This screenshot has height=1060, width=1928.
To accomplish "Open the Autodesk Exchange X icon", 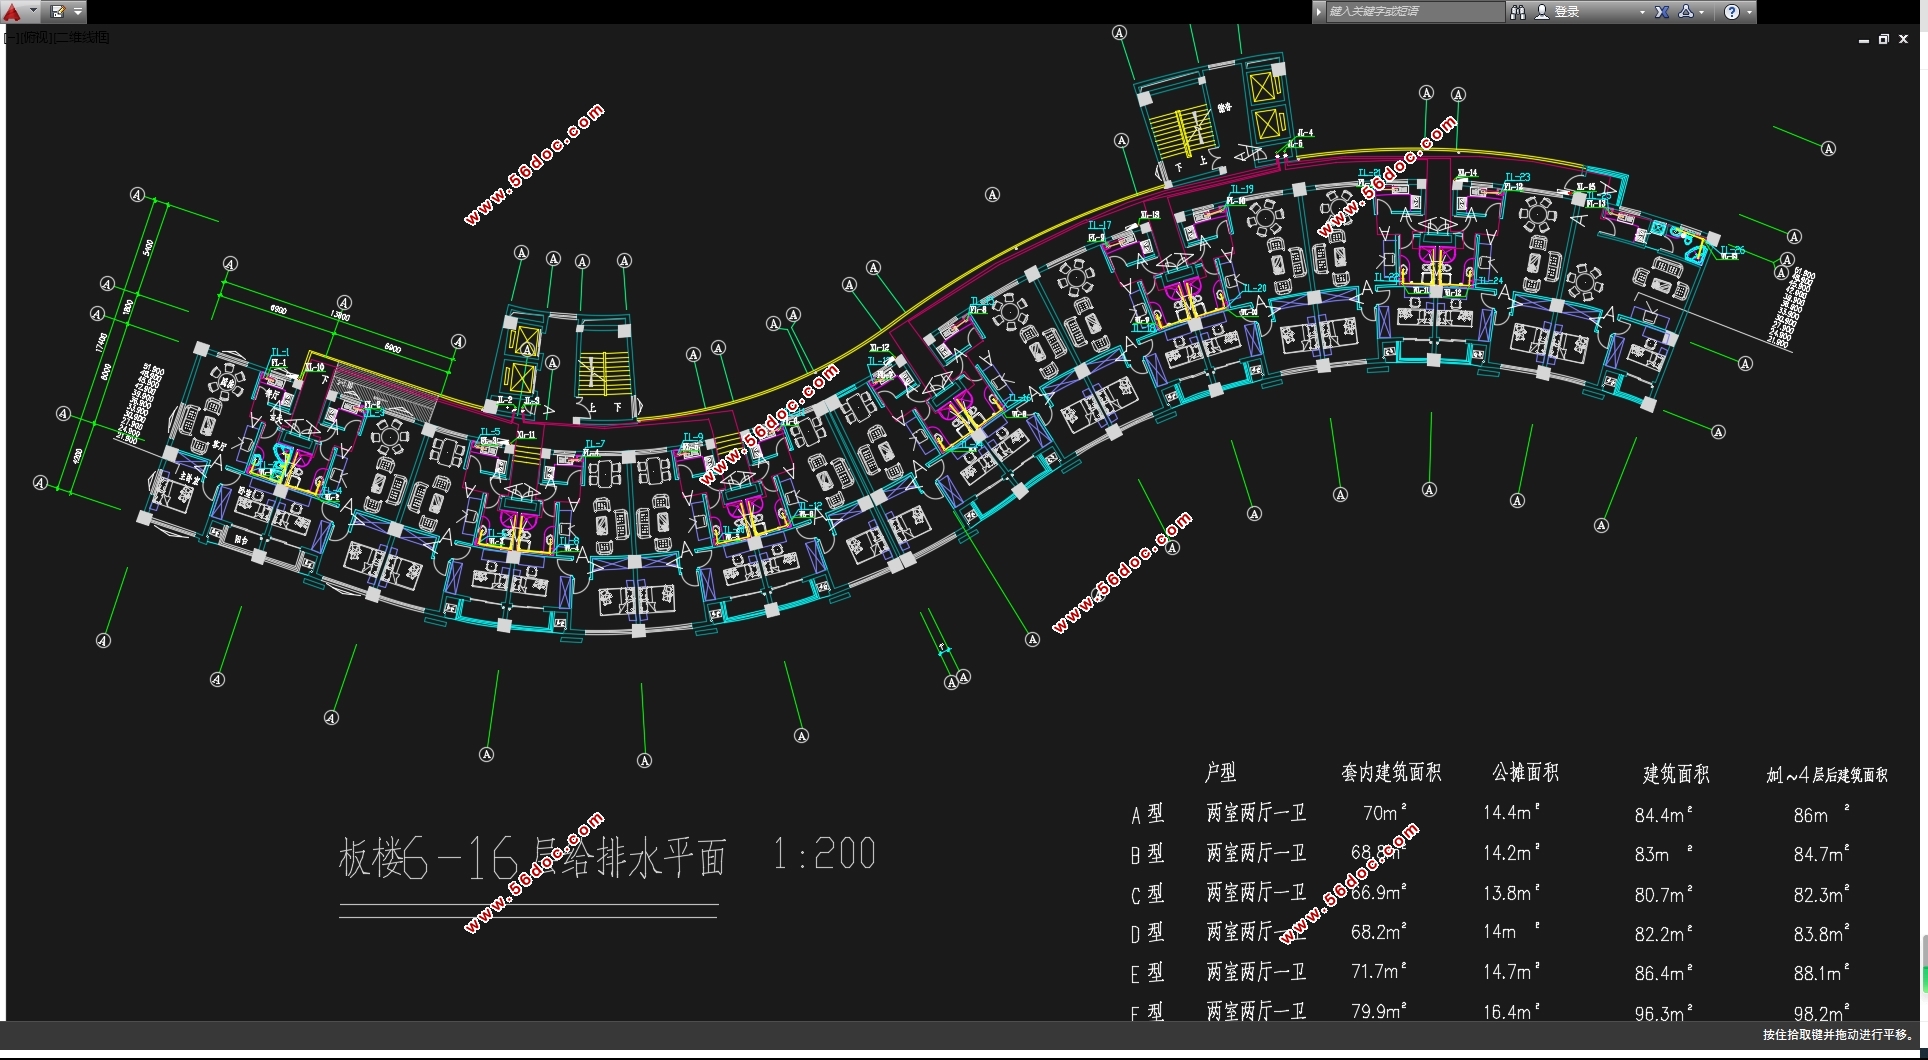I will 1662,12.
